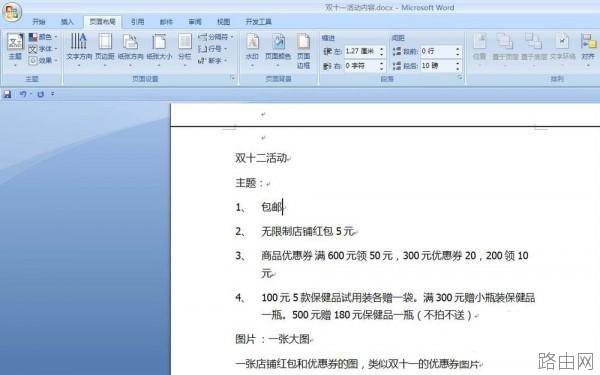
Task: Click the line starting 100 元 5 款保健品
Action: tap(398, 298)
